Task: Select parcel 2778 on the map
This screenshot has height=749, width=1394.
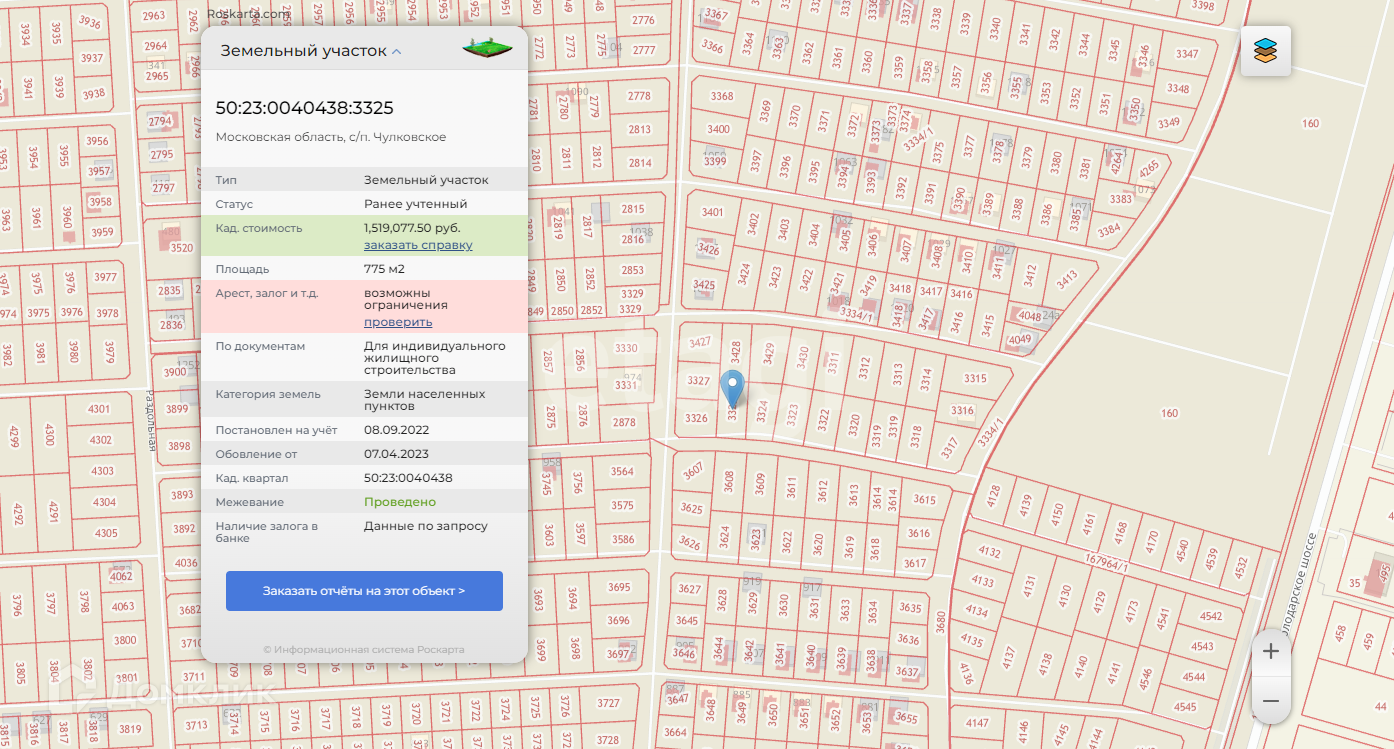Action: [x=639, y=97]
